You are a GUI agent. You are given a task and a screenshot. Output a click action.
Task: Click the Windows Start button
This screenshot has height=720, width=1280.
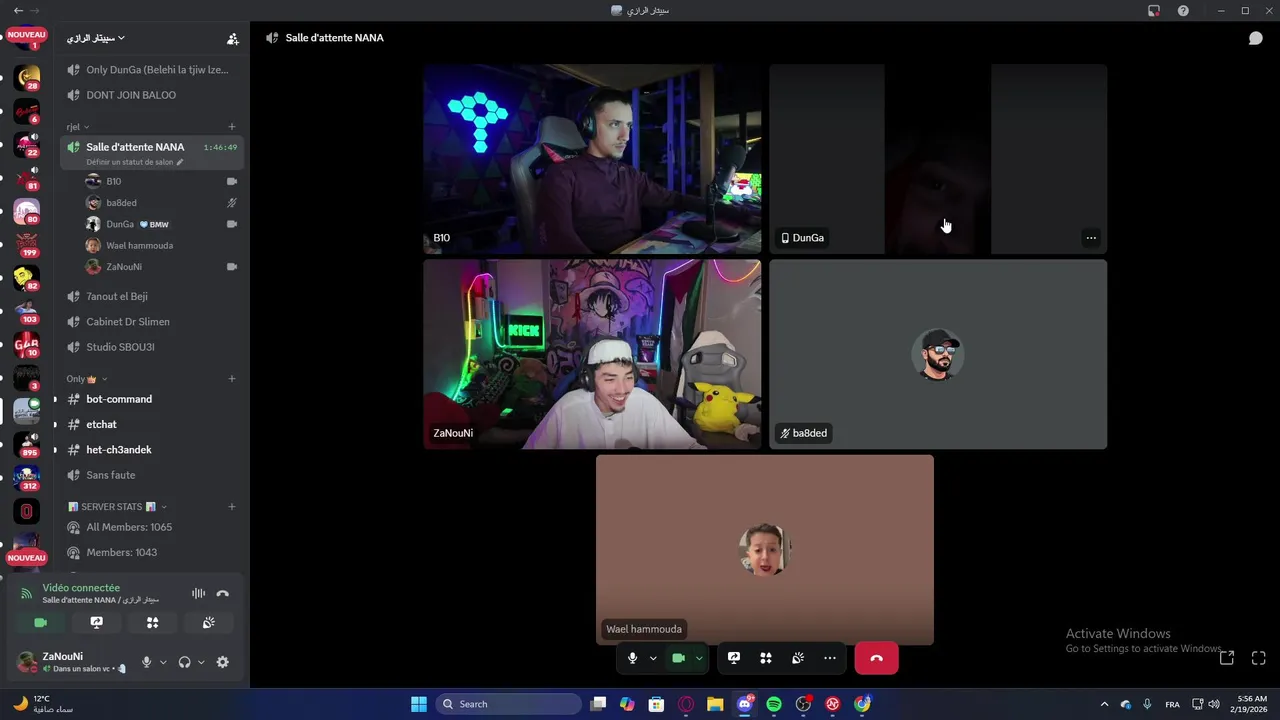419,704
